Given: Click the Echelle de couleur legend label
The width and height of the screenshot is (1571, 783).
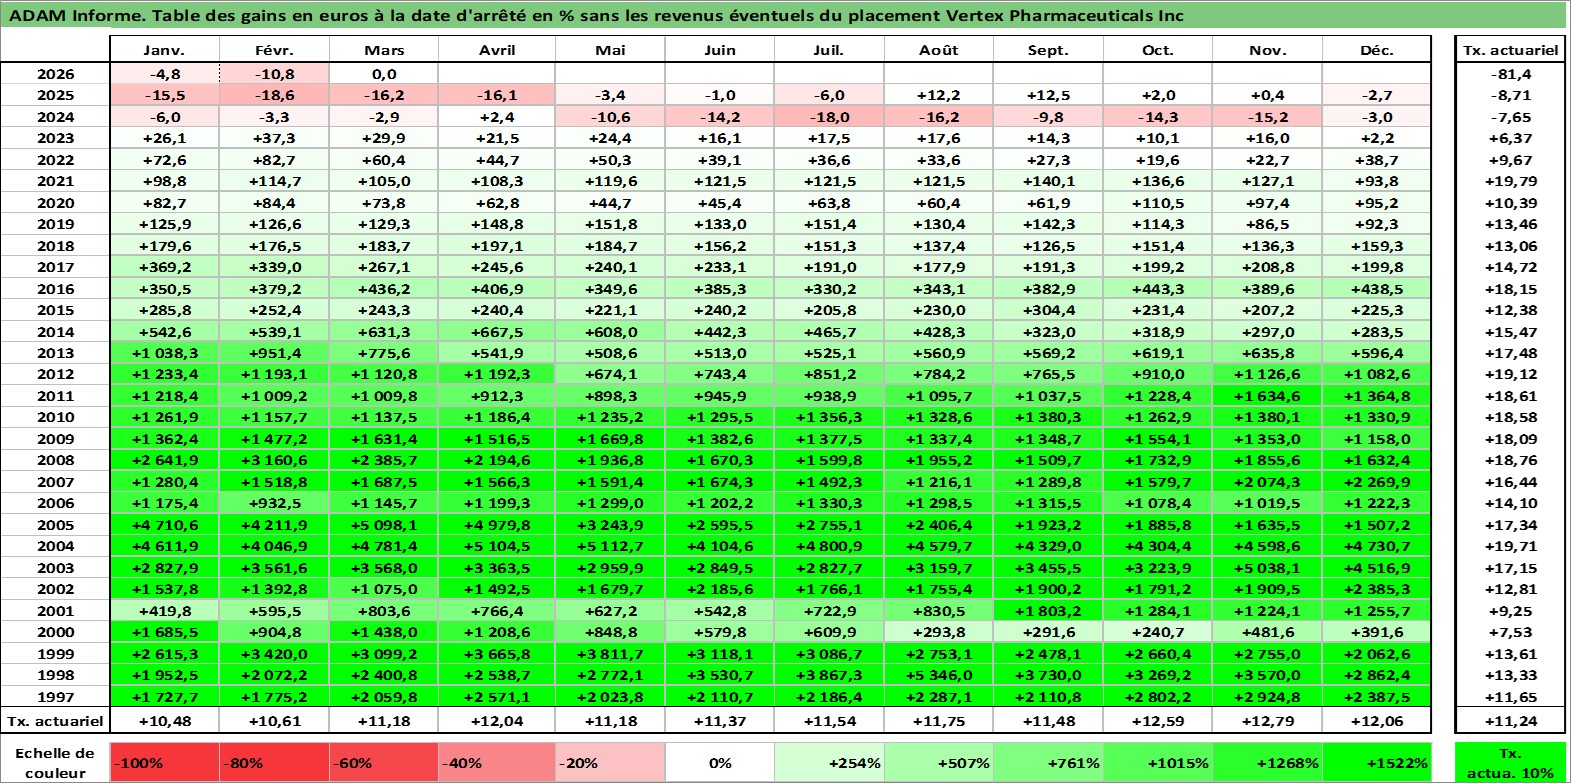Looking at the screenshot, I should (x=55, y=762).
